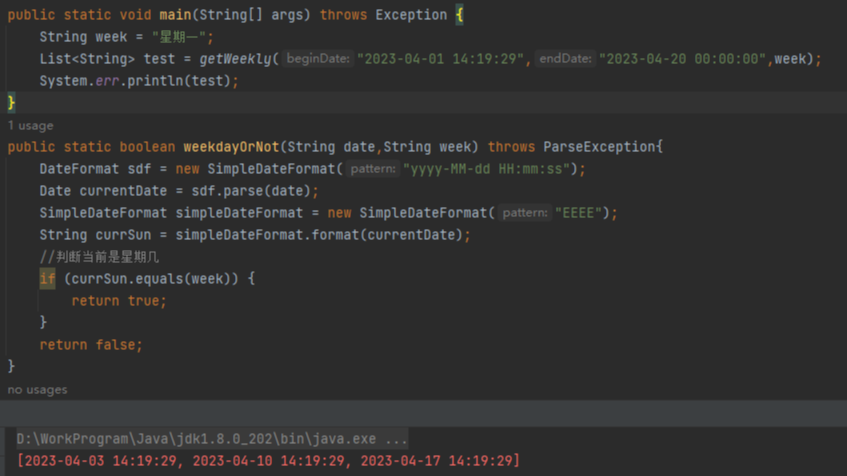847x476 pixels.
Task: Click the sdf.parse(date) call
Action: pos(251,191)
